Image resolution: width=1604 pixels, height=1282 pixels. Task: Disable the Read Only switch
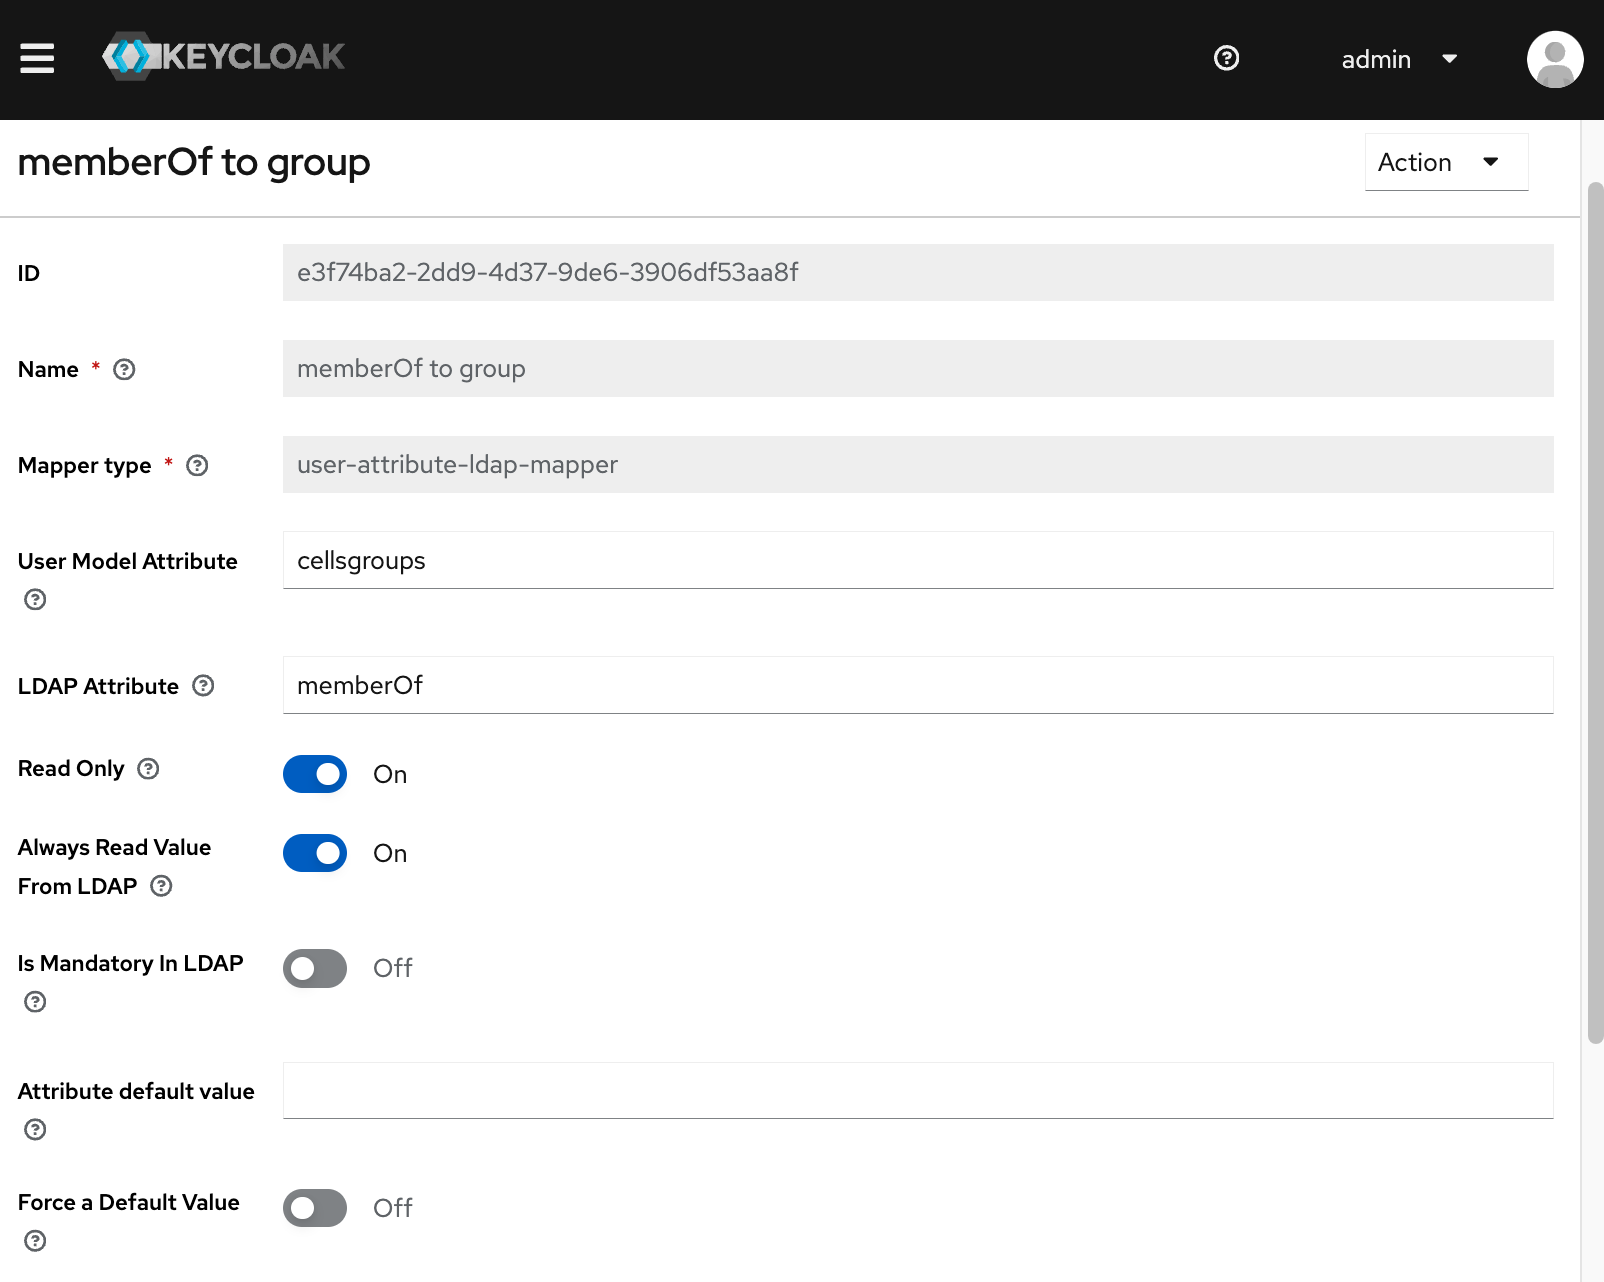coord(315,774)
